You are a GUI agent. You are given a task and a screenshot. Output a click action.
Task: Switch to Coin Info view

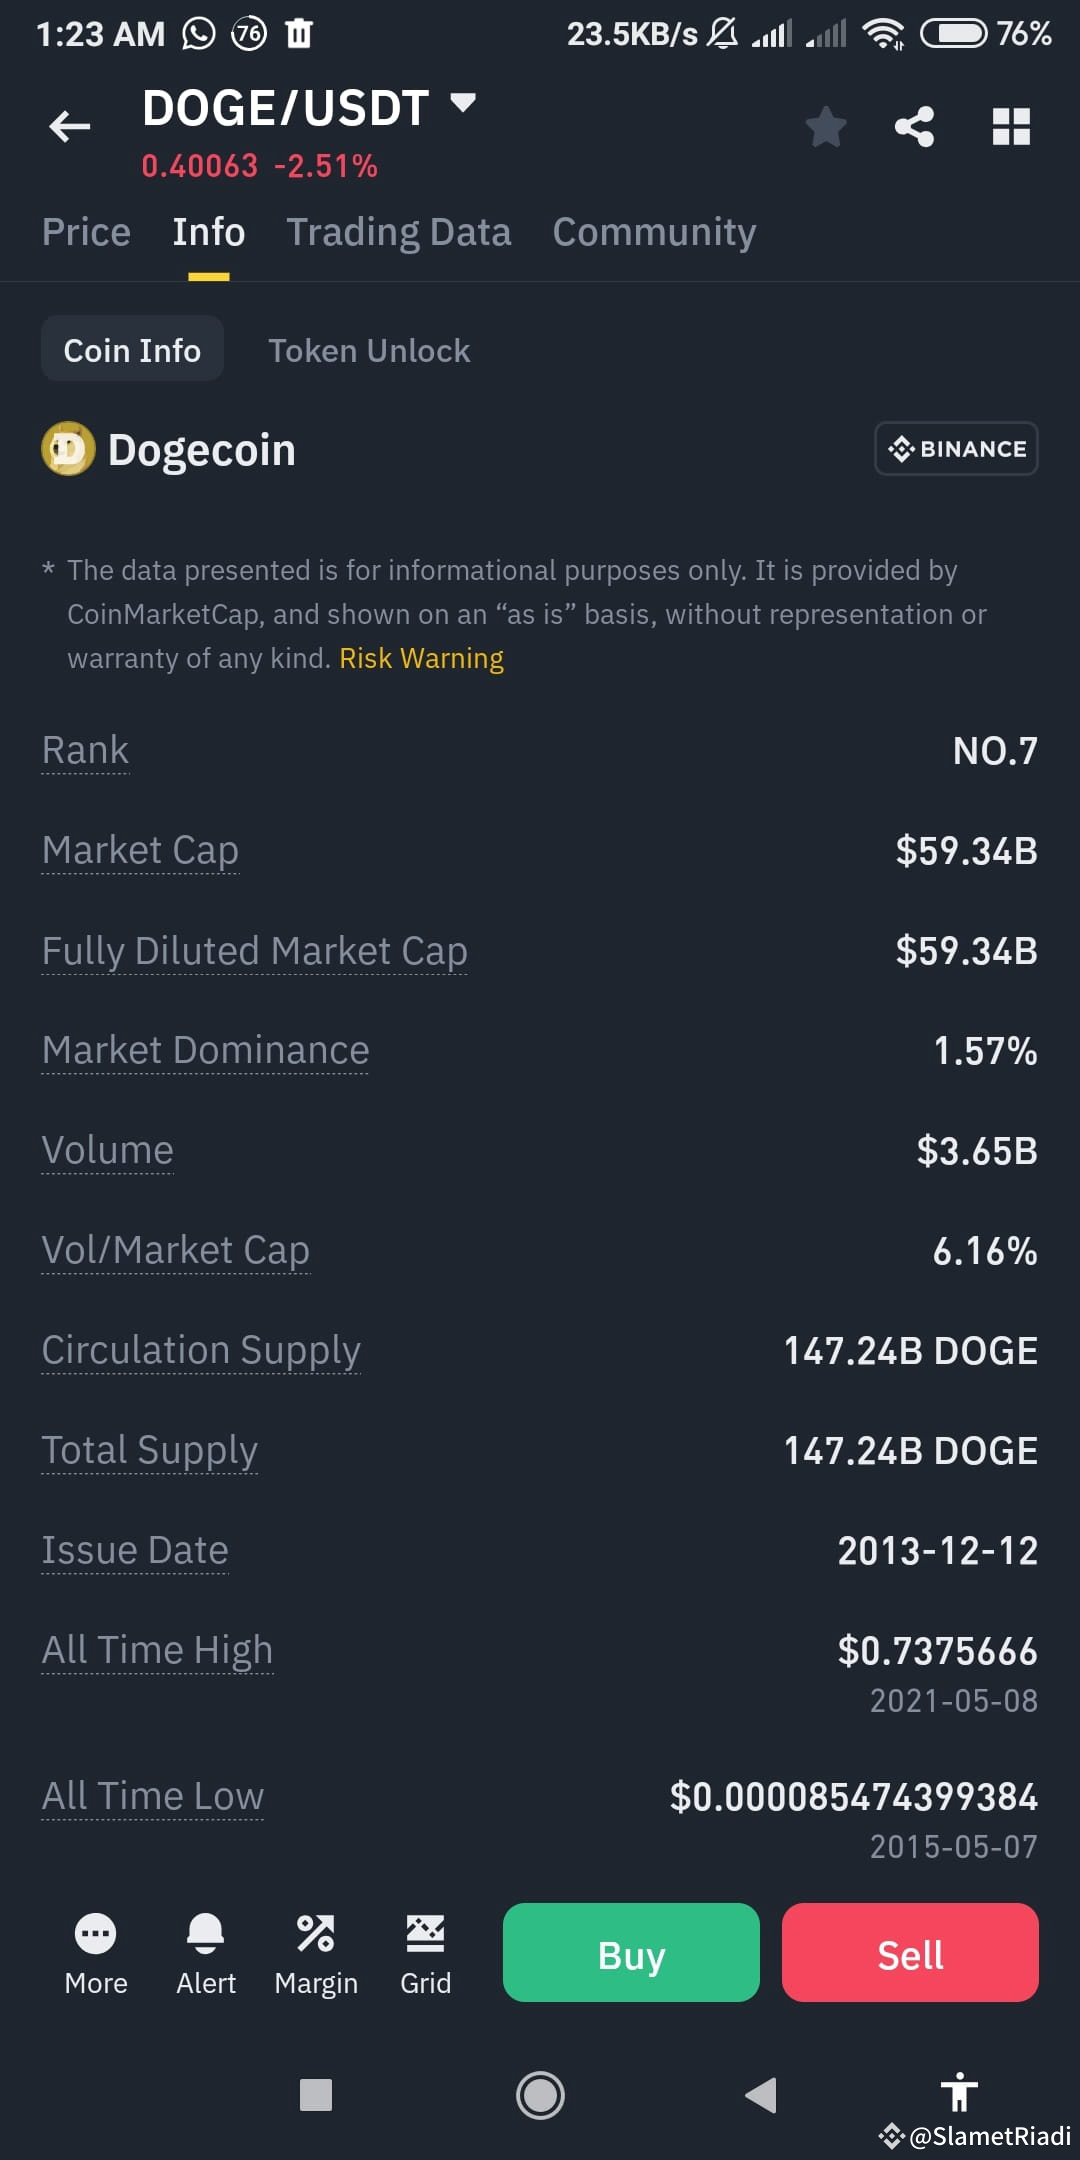click(132, 349)
